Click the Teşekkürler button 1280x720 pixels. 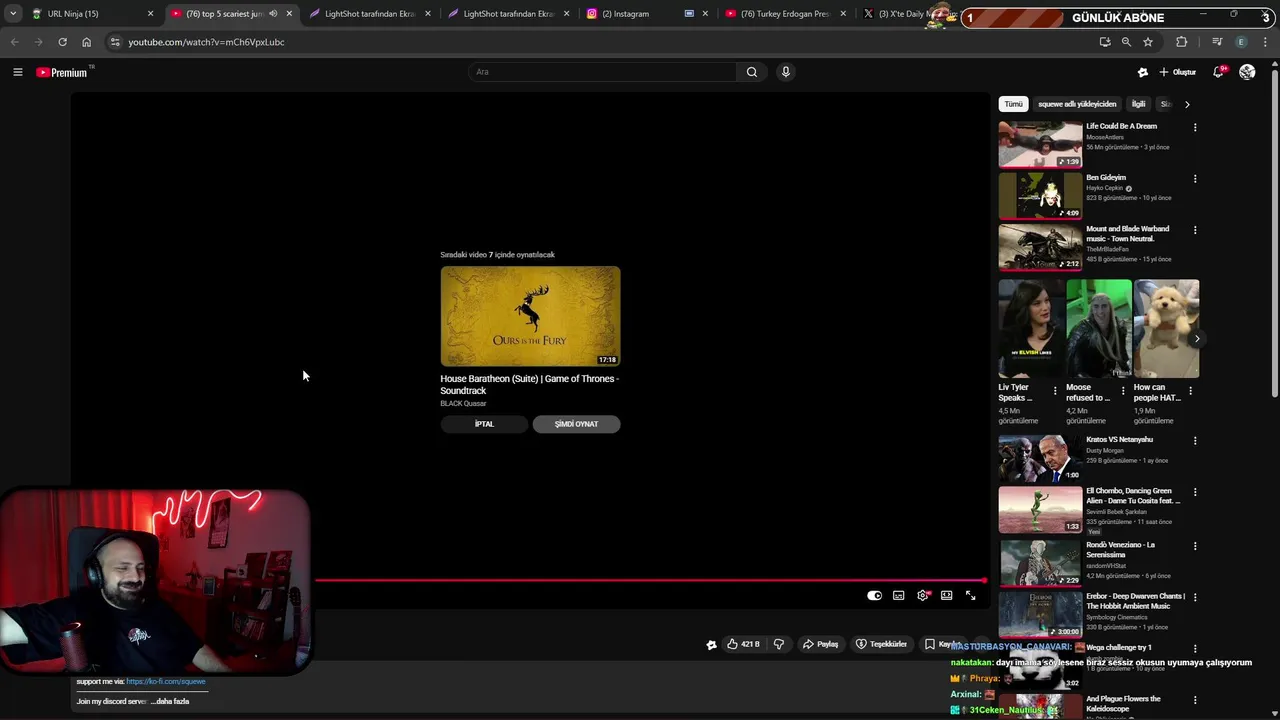881,644
